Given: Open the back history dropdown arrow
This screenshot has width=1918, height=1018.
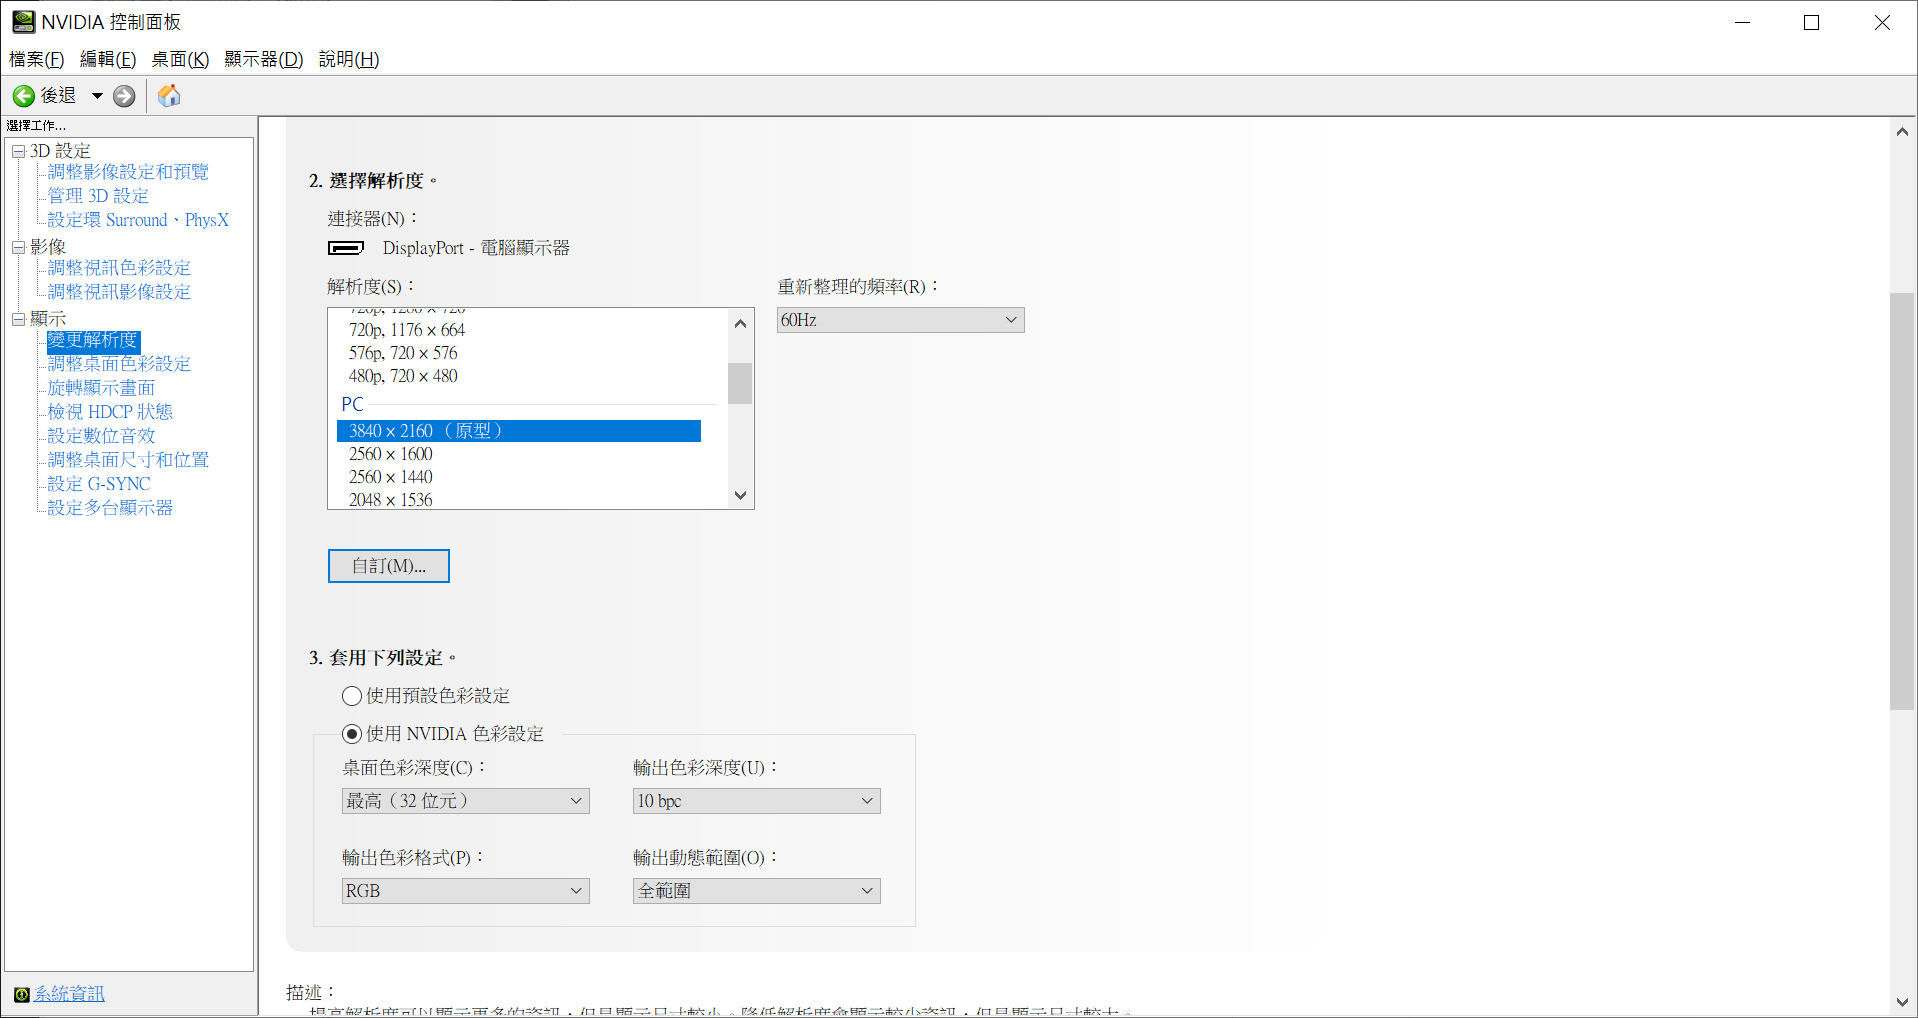Looking at the screenshot, I should (97, 96).
